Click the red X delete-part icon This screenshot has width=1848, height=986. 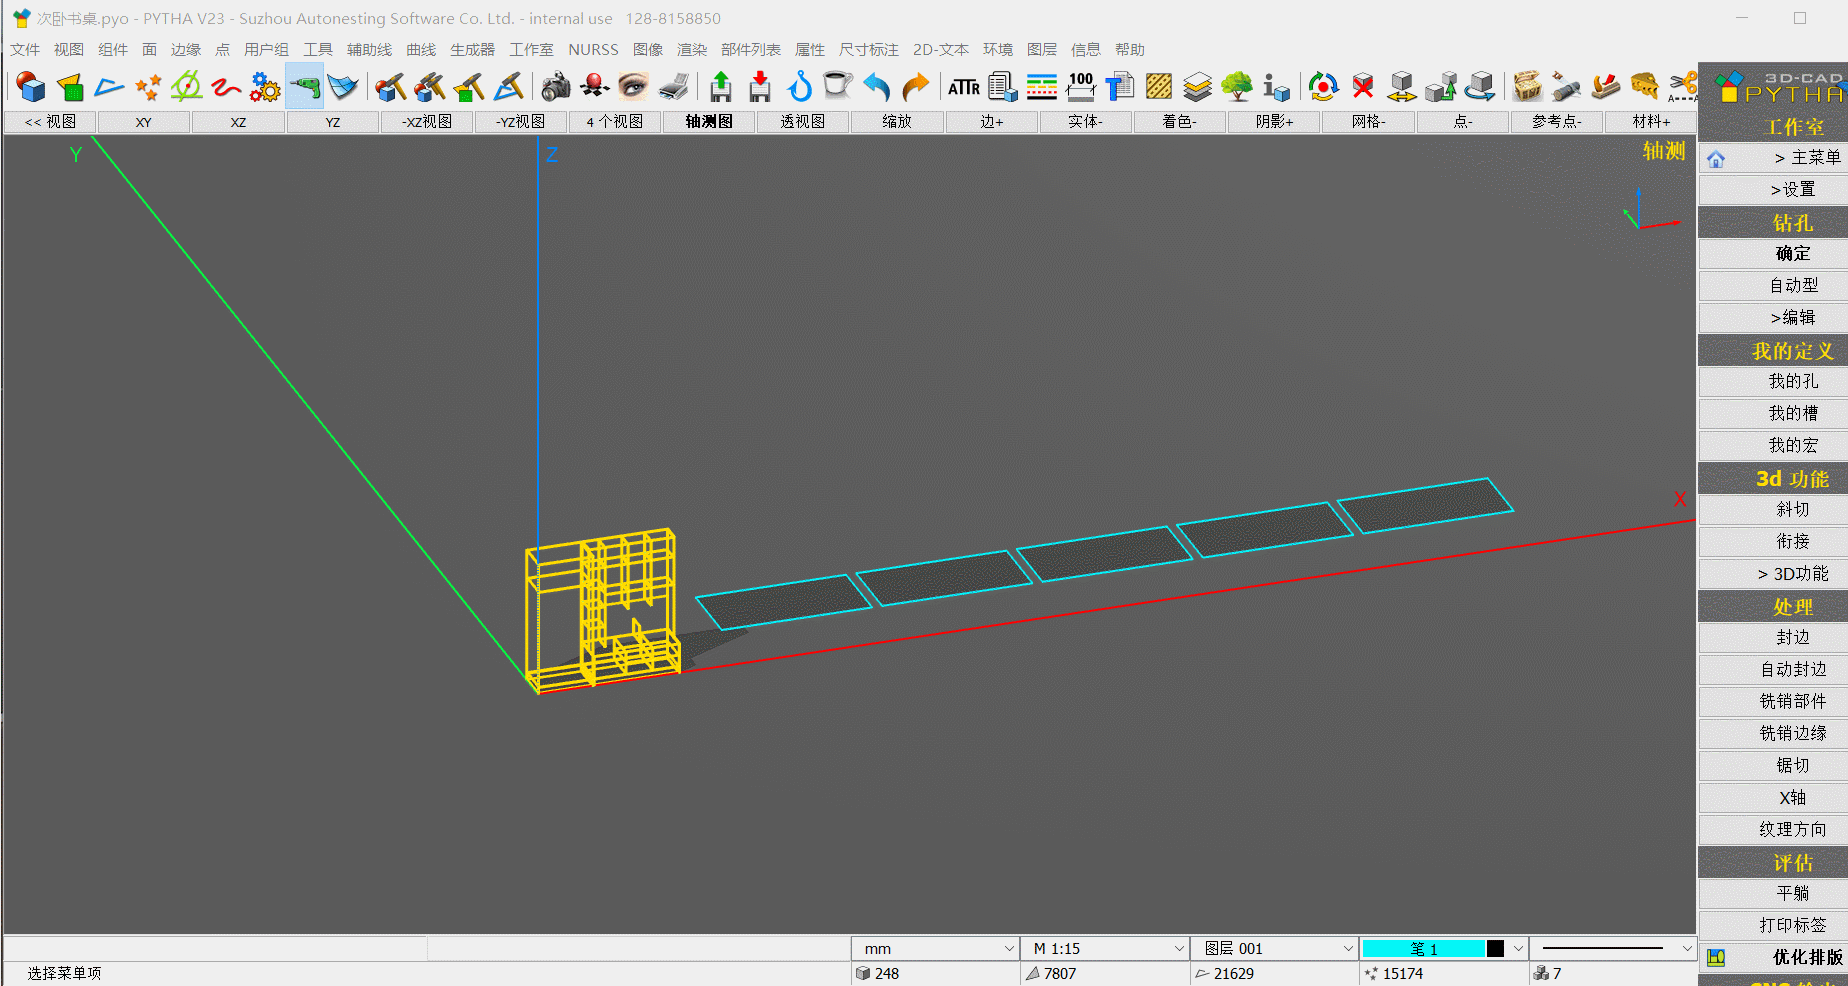pyautogui.click(x=1363, y=87)
